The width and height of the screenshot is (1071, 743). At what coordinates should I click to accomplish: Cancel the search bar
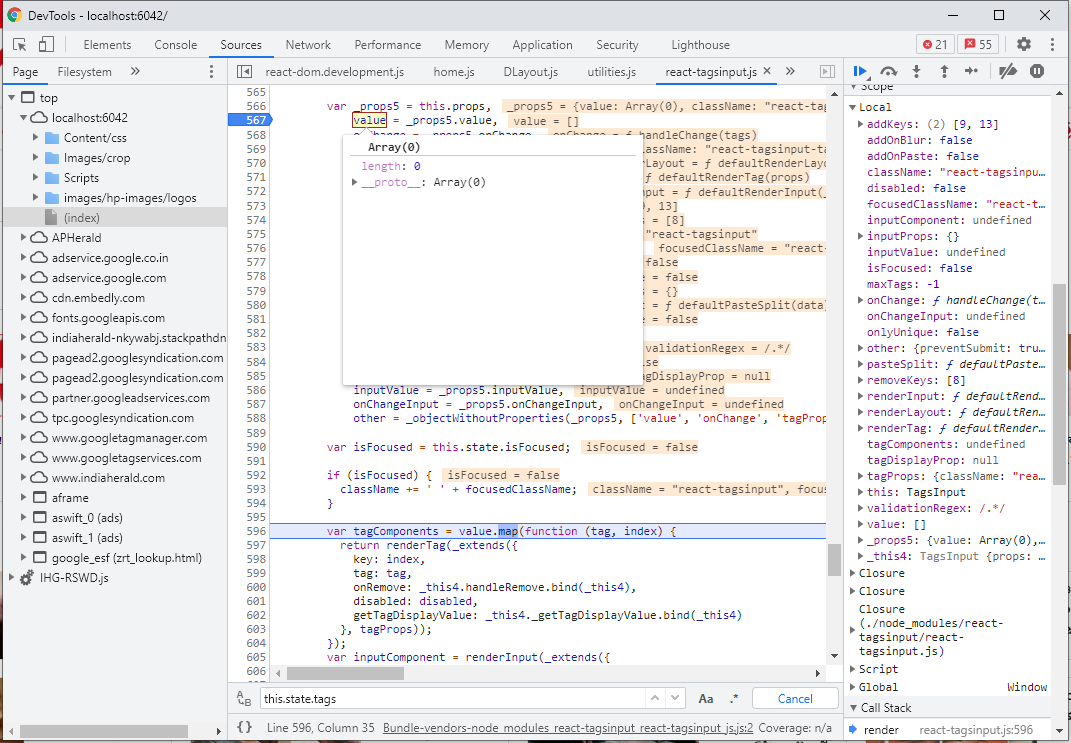[795, 699]
